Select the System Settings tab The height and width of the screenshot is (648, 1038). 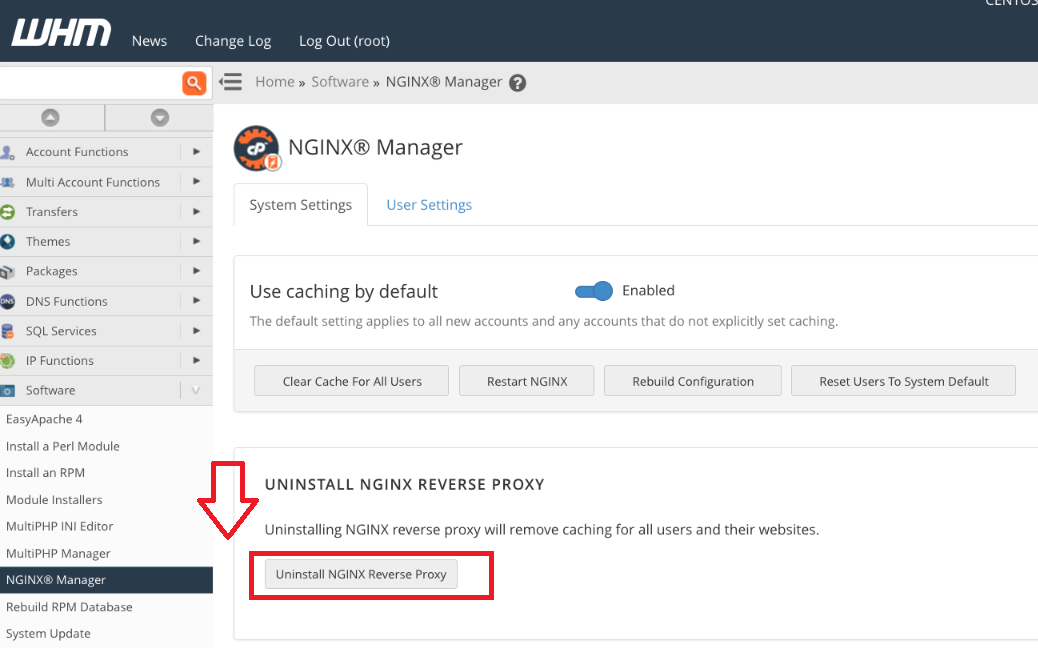coord(300,205)
